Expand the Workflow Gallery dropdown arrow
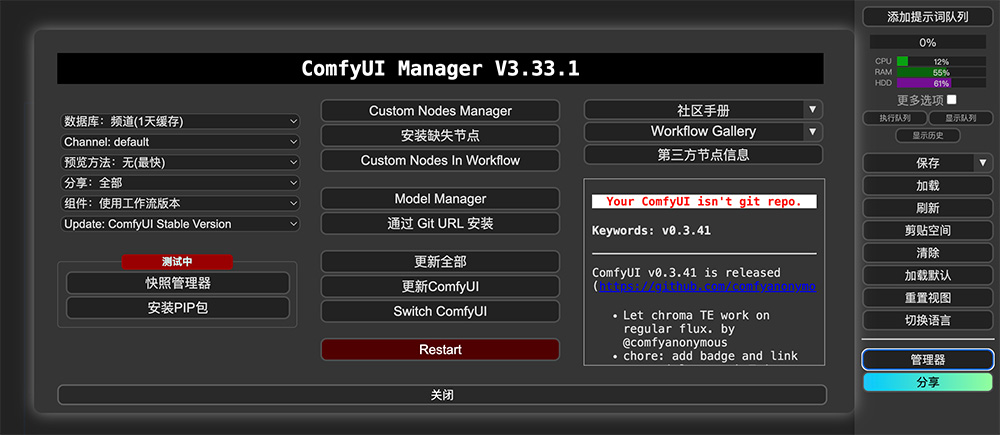The width and height of the screenshot is (1000, 435). (812, 131)
